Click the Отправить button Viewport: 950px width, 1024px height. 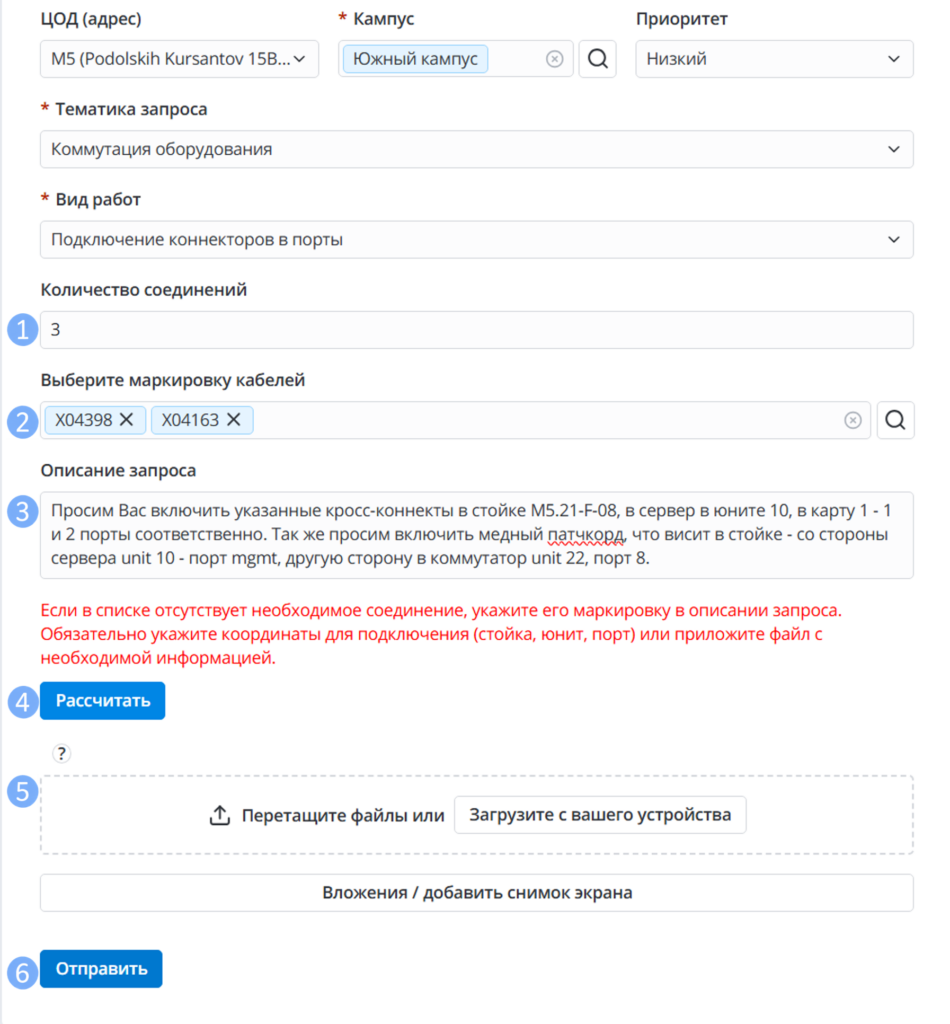pyautogui.click(x=101, y=968)
